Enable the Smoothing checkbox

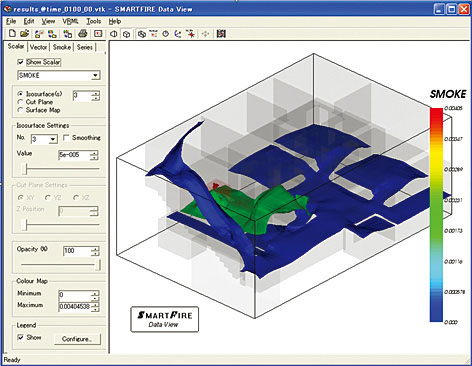click(66, 138)
